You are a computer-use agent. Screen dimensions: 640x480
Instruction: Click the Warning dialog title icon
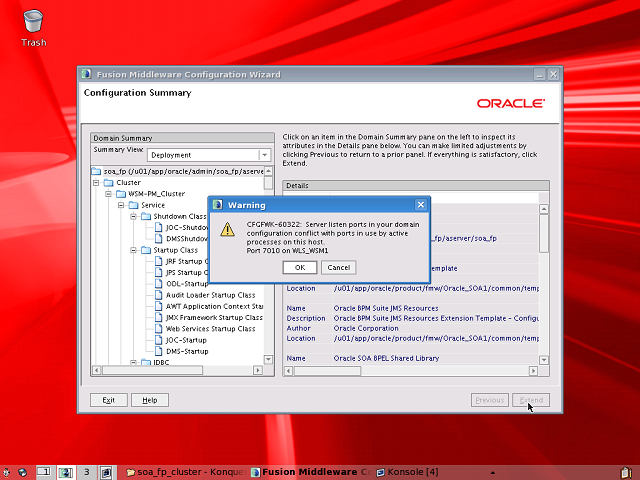coord(218,204)
